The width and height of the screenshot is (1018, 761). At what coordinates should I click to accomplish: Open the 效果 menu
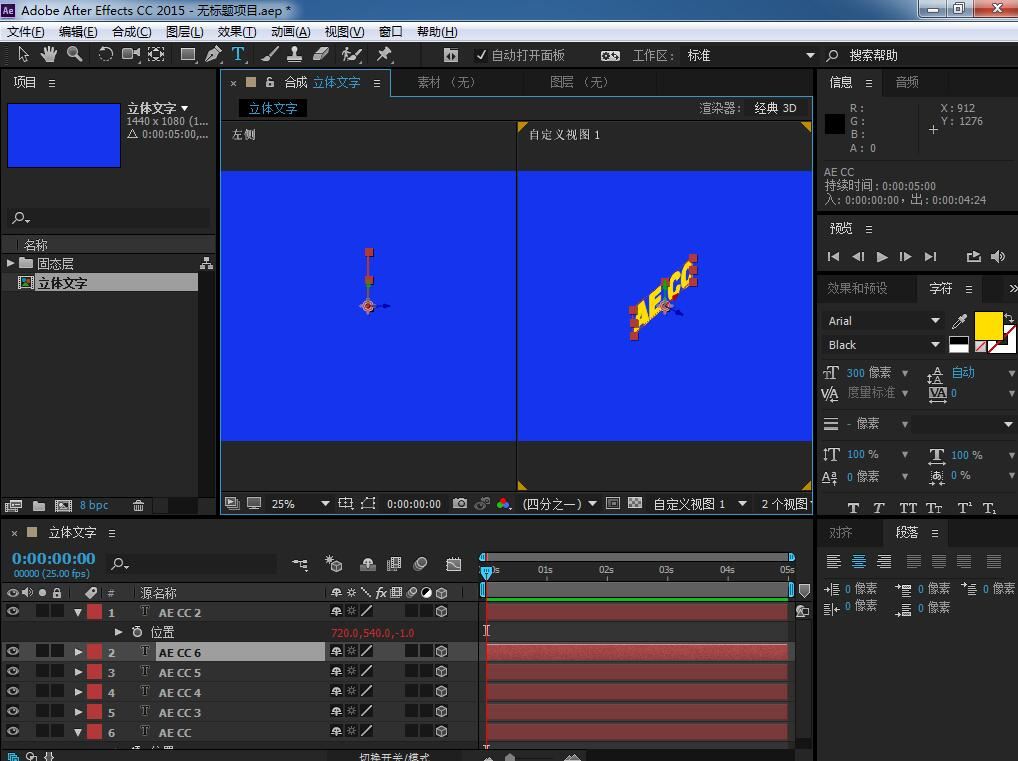pos(236,32)
